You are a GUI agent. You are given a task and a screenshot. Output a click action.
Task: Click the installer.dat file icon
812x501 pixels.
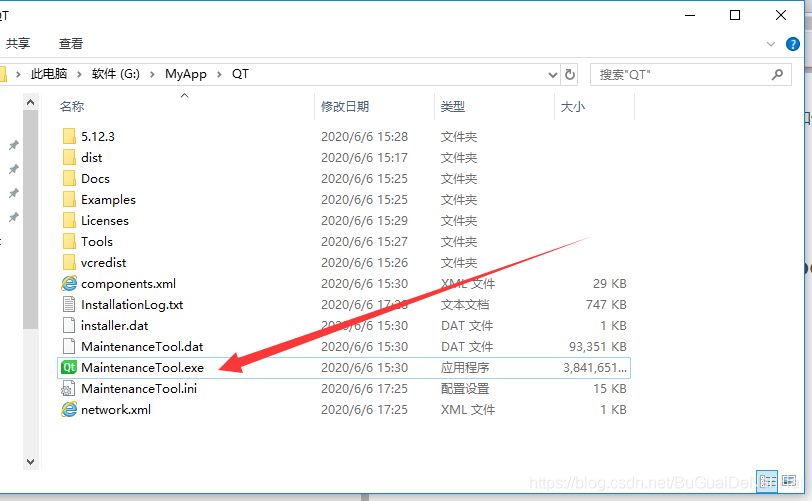click(x=69, y=325)
